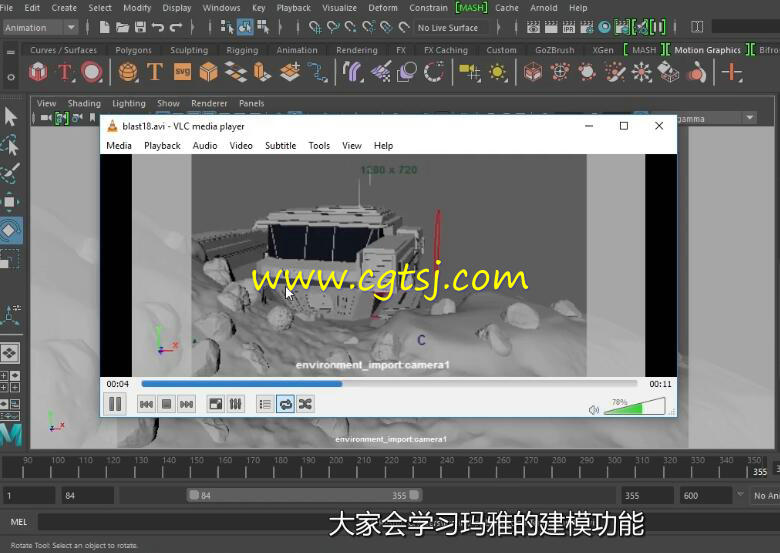Open VLC Playback menu
The width and height of the screenshot is (780, 553).
pyautogui.click(x=162, y=146)
